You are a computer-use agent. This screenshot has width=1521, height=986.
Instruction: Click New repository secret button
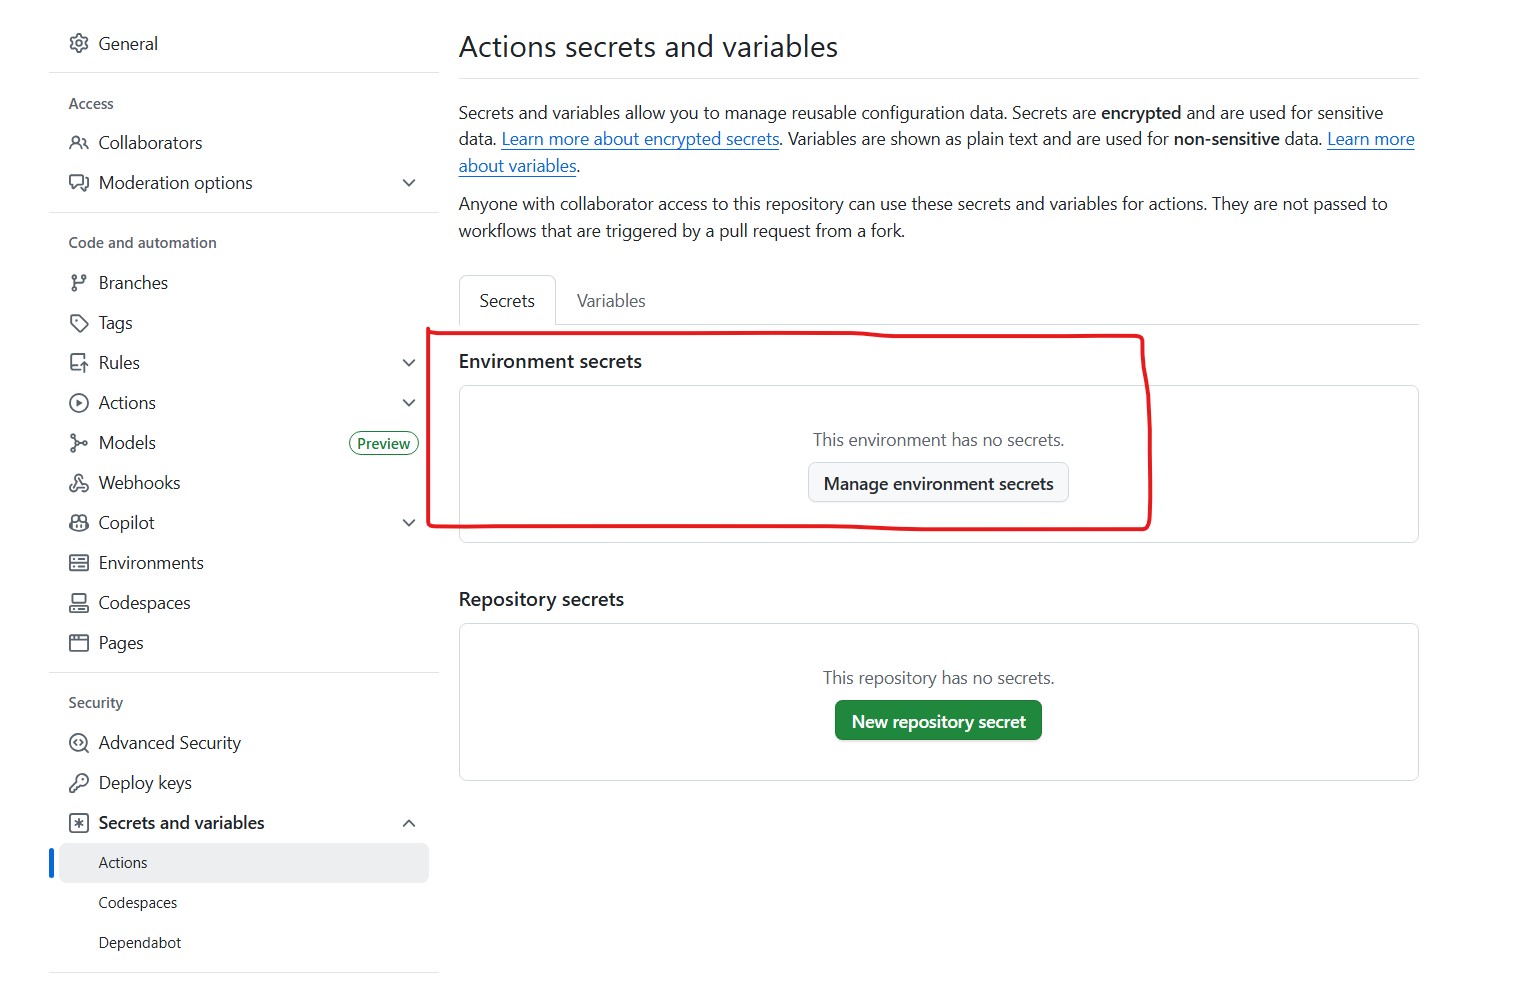938,721
